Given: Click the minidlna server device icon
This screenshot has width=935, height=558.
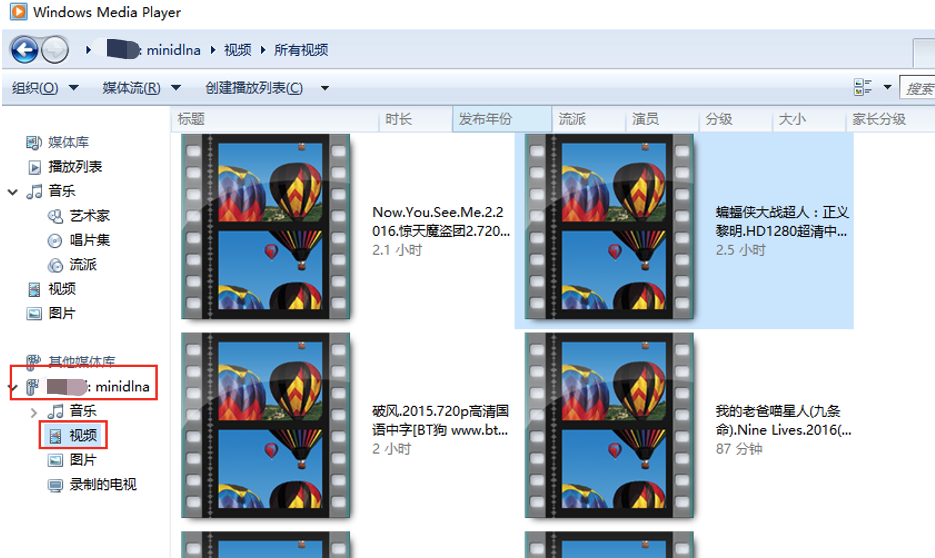Looking at the screenshot, I should coord(33,387).
